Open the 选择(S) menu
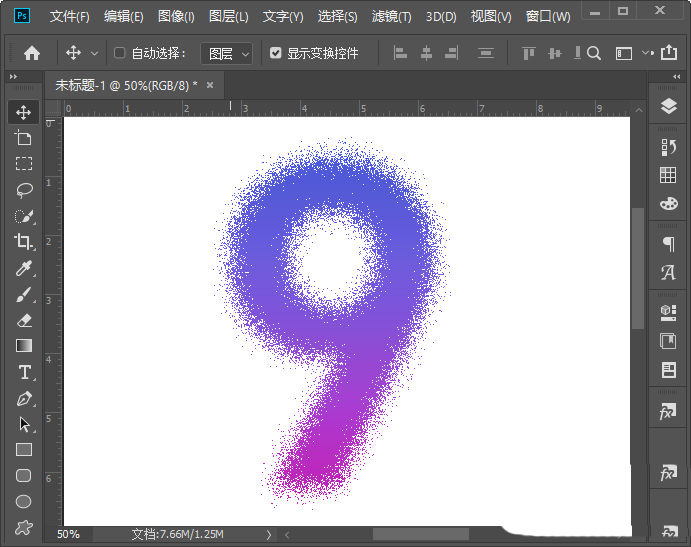Image resolution: width=691 pixels, height=547 pixels. [337, 17]
